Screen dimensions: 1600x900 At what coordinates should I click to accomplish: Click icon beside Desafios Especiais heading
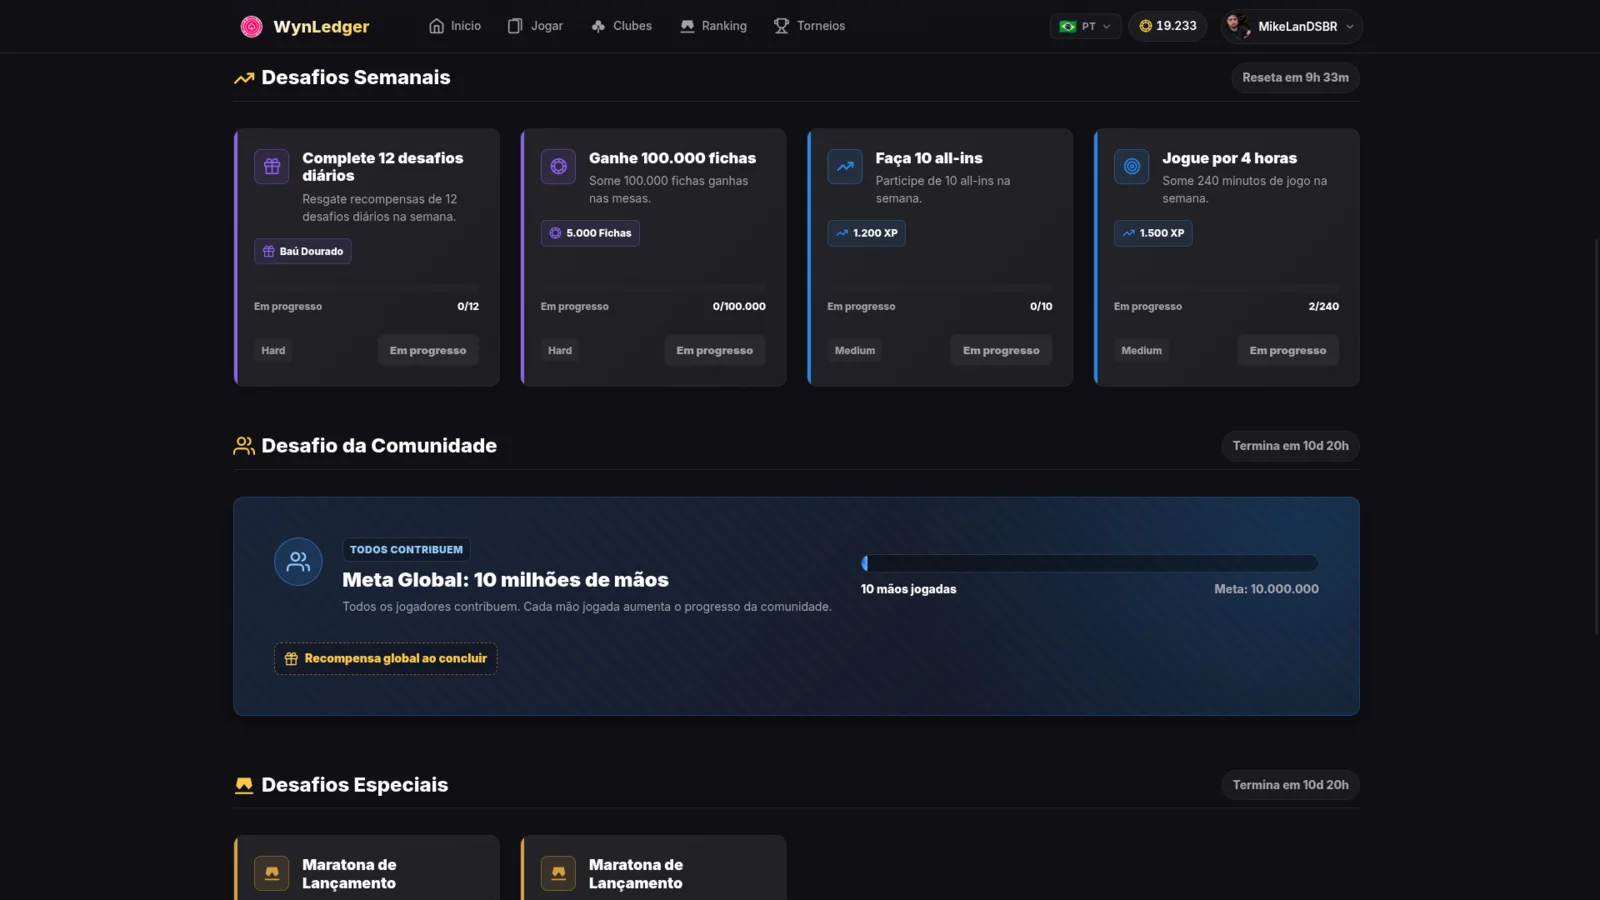[244, 785]
